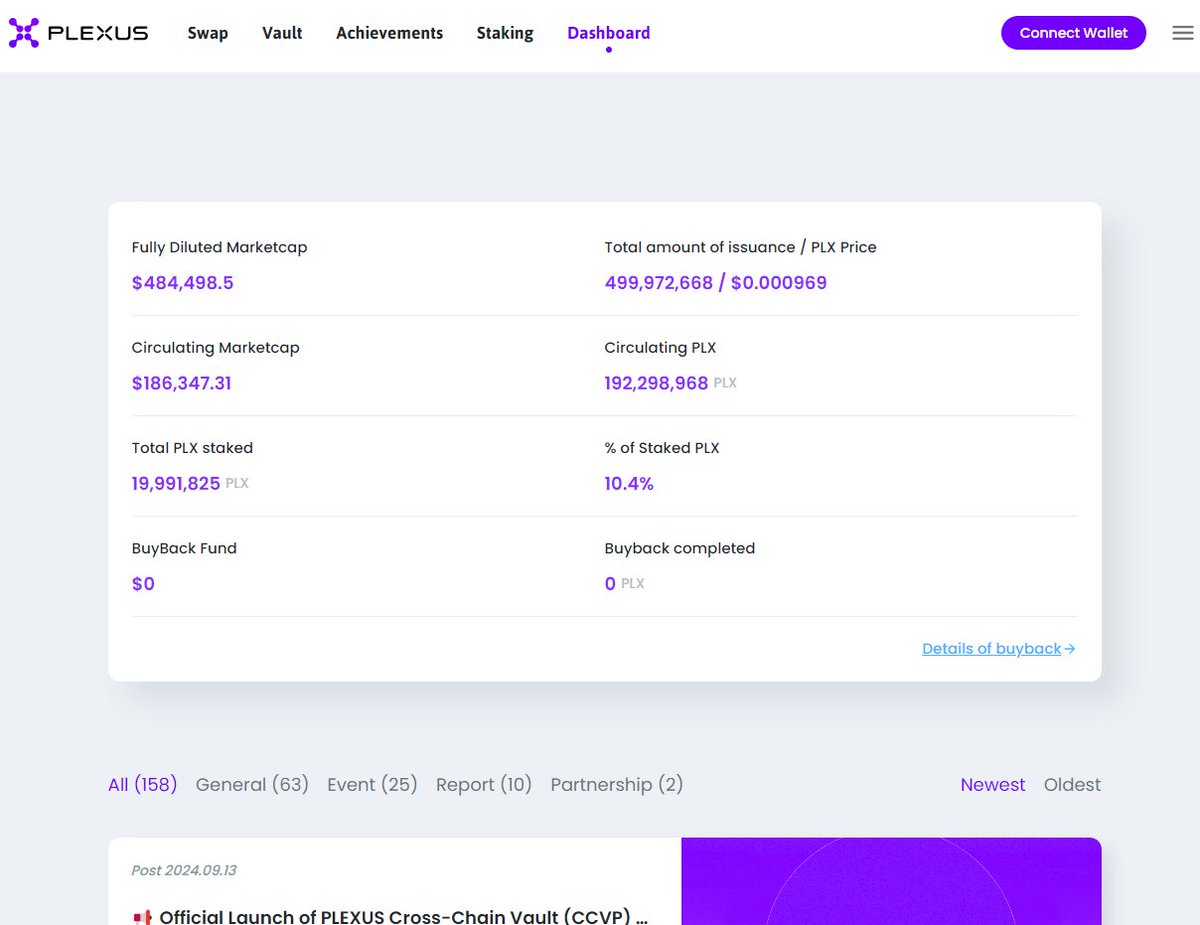Click the value 499,972,668 / $0.000969
Screen dimensions: 1200x925
pos(716,283)
